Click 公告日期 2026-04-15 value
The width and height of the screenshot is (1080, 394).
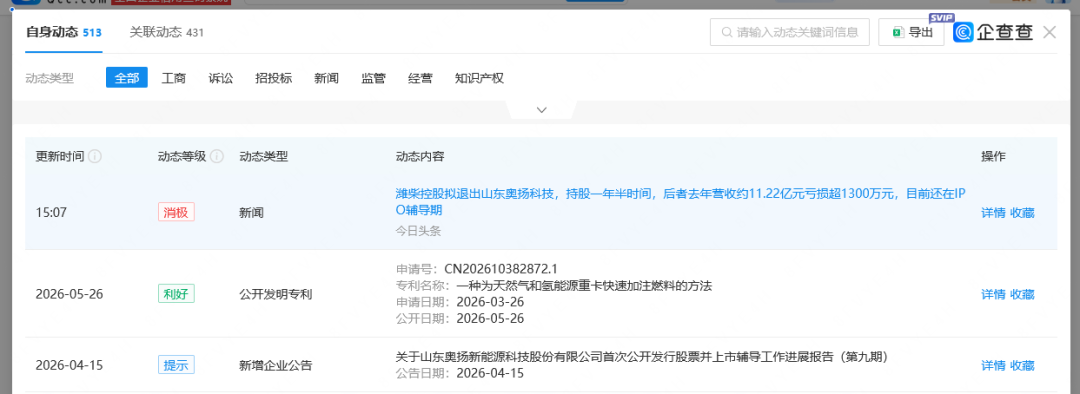[x=490, y=373]
